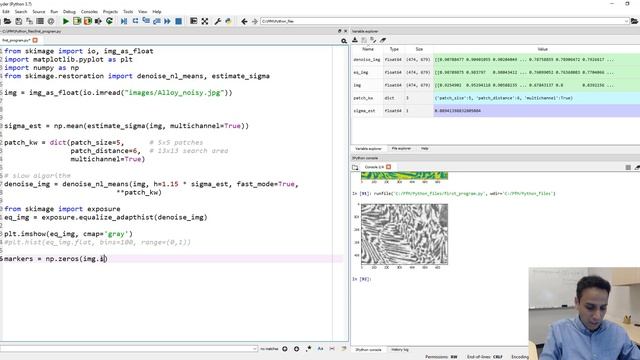640x360 pixels.
Task: Go back with left arrow
Action: pyautogui.click(x=244, y=21)
